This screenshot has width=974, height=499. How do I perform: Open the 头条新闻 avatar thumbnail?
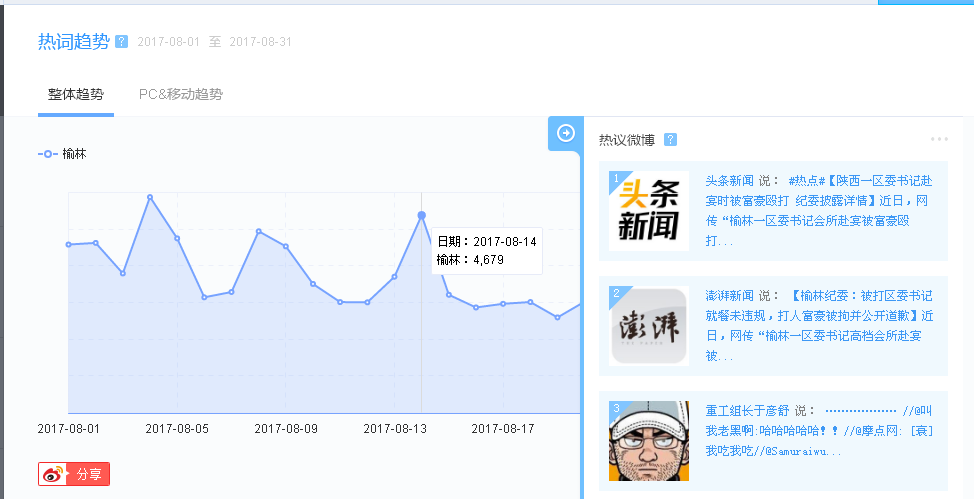coord(649,211)
